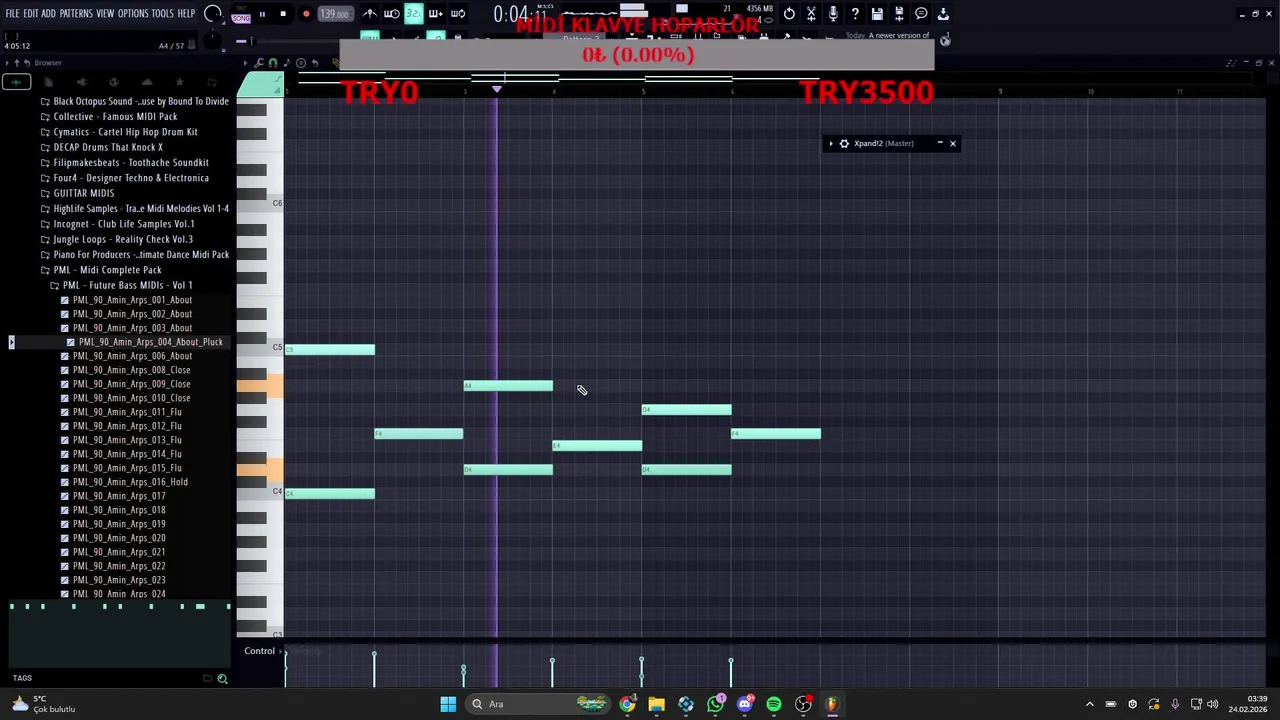
Task: Expand Black Octopus Sound folder
Action: click(135, 101)
